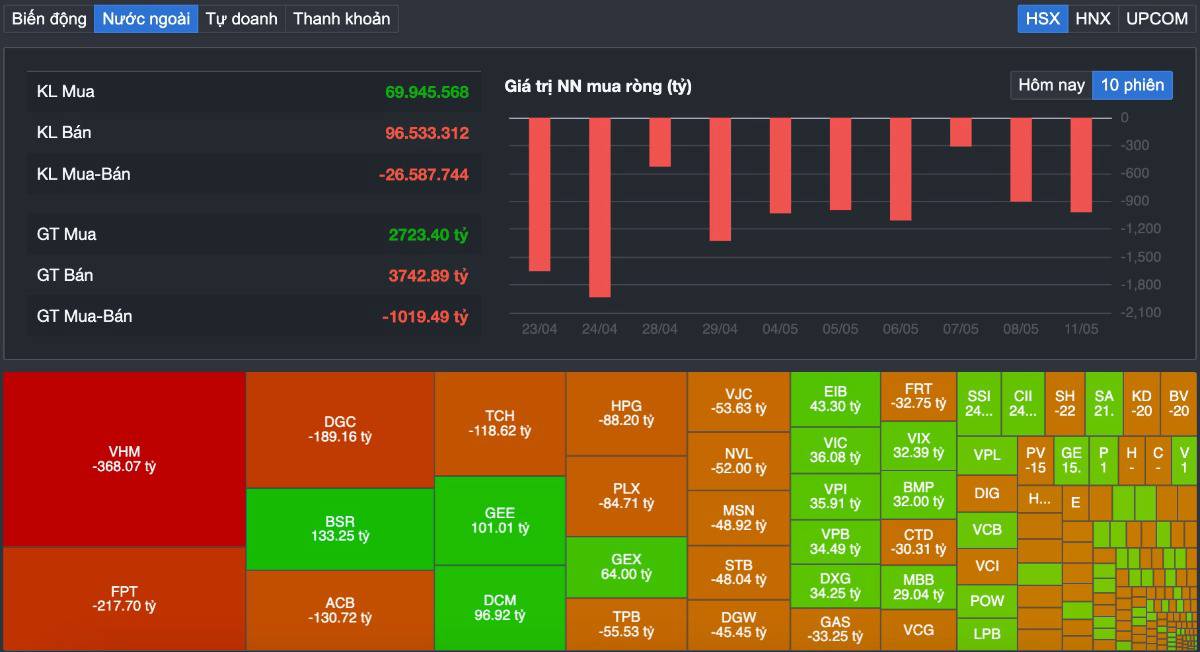The image size is (1200, 652).
Task: Click the 11/05 bar in chart
Action: point(1081,165)
